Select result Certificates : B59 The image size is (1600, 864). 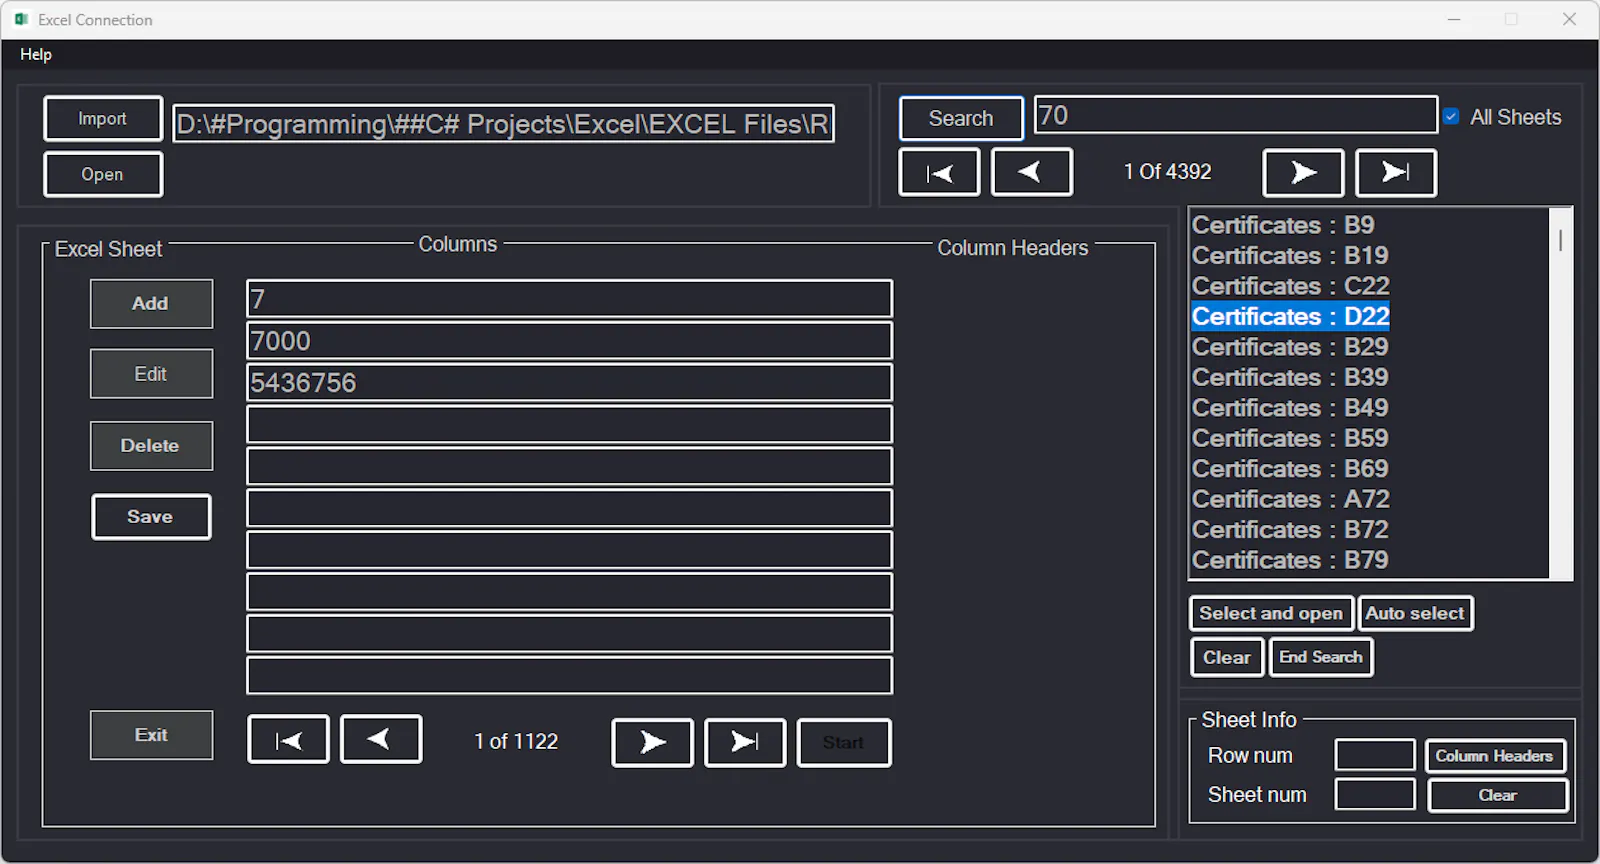pos(1290,438)
